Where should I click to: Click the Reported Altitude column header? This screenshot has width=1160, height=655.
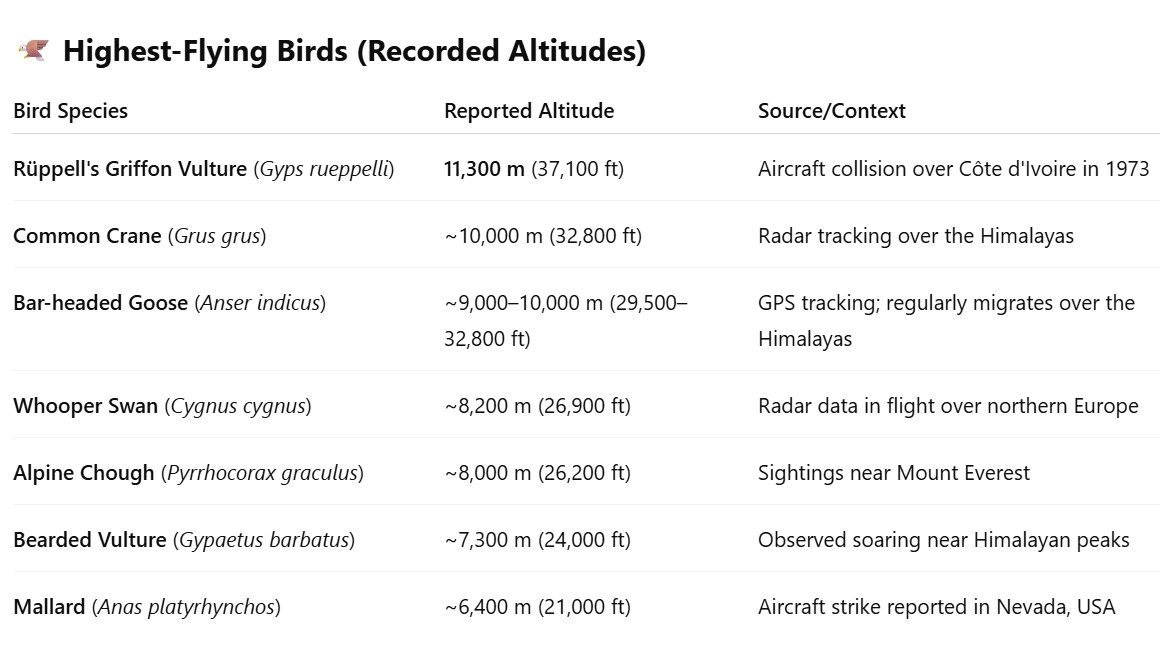(x=529, y=111)
